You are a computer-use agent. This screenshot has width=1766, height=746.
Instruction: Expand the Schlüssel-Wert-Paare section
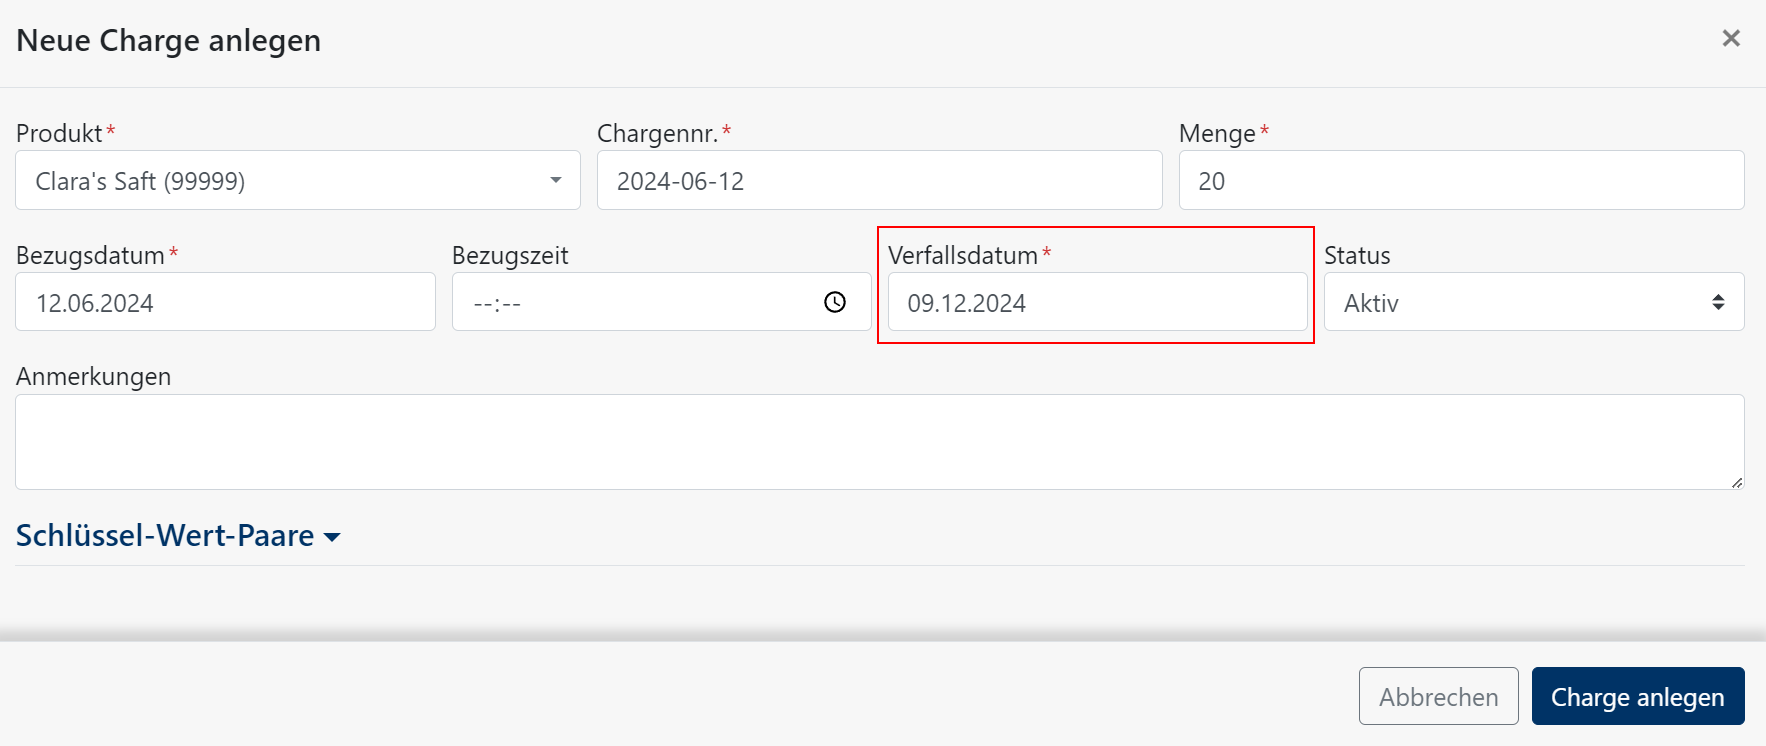click(x=178, y=536)
